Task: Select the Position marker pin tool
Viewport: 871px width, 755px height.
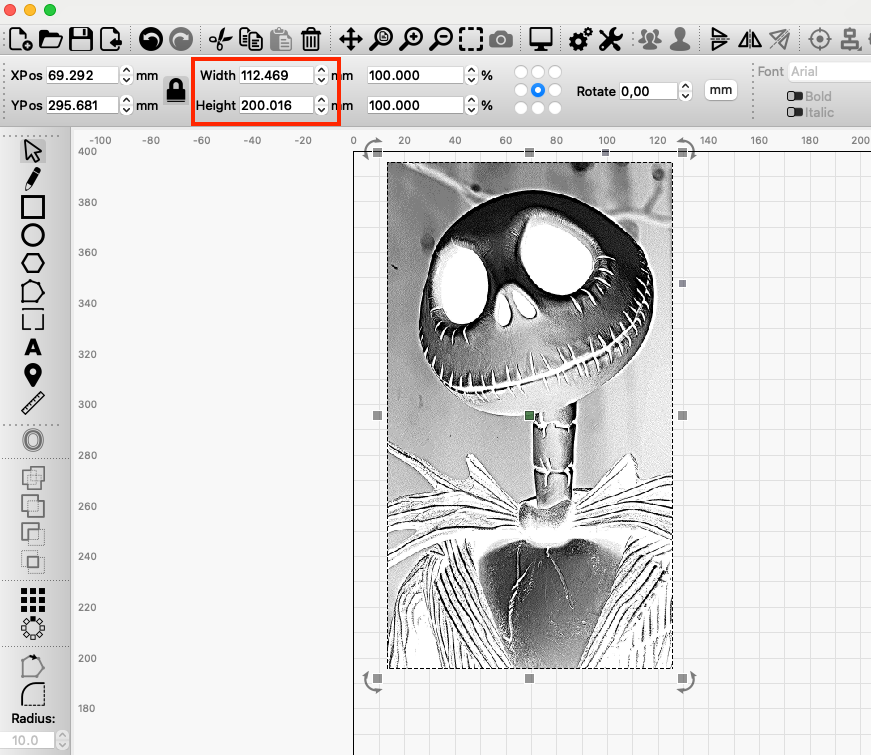Action: pos(33,375)
